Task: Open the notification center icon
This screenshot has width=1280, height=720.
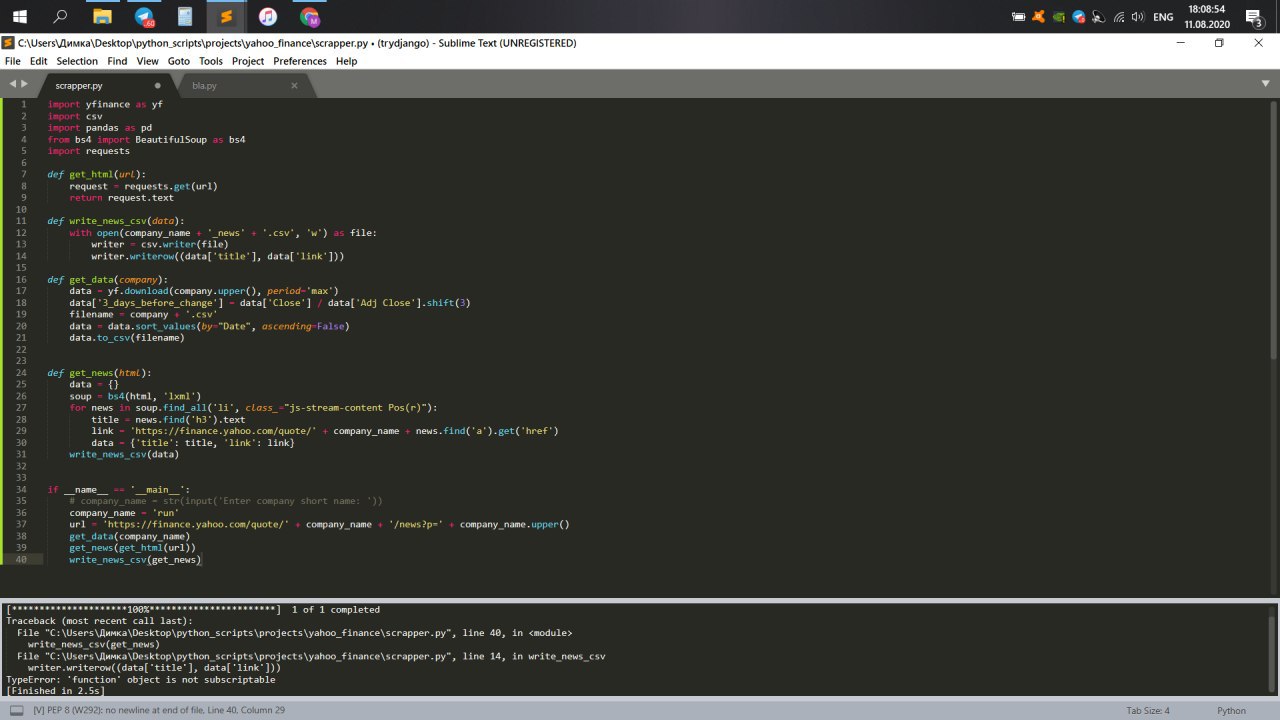Action: (1253, 17)
